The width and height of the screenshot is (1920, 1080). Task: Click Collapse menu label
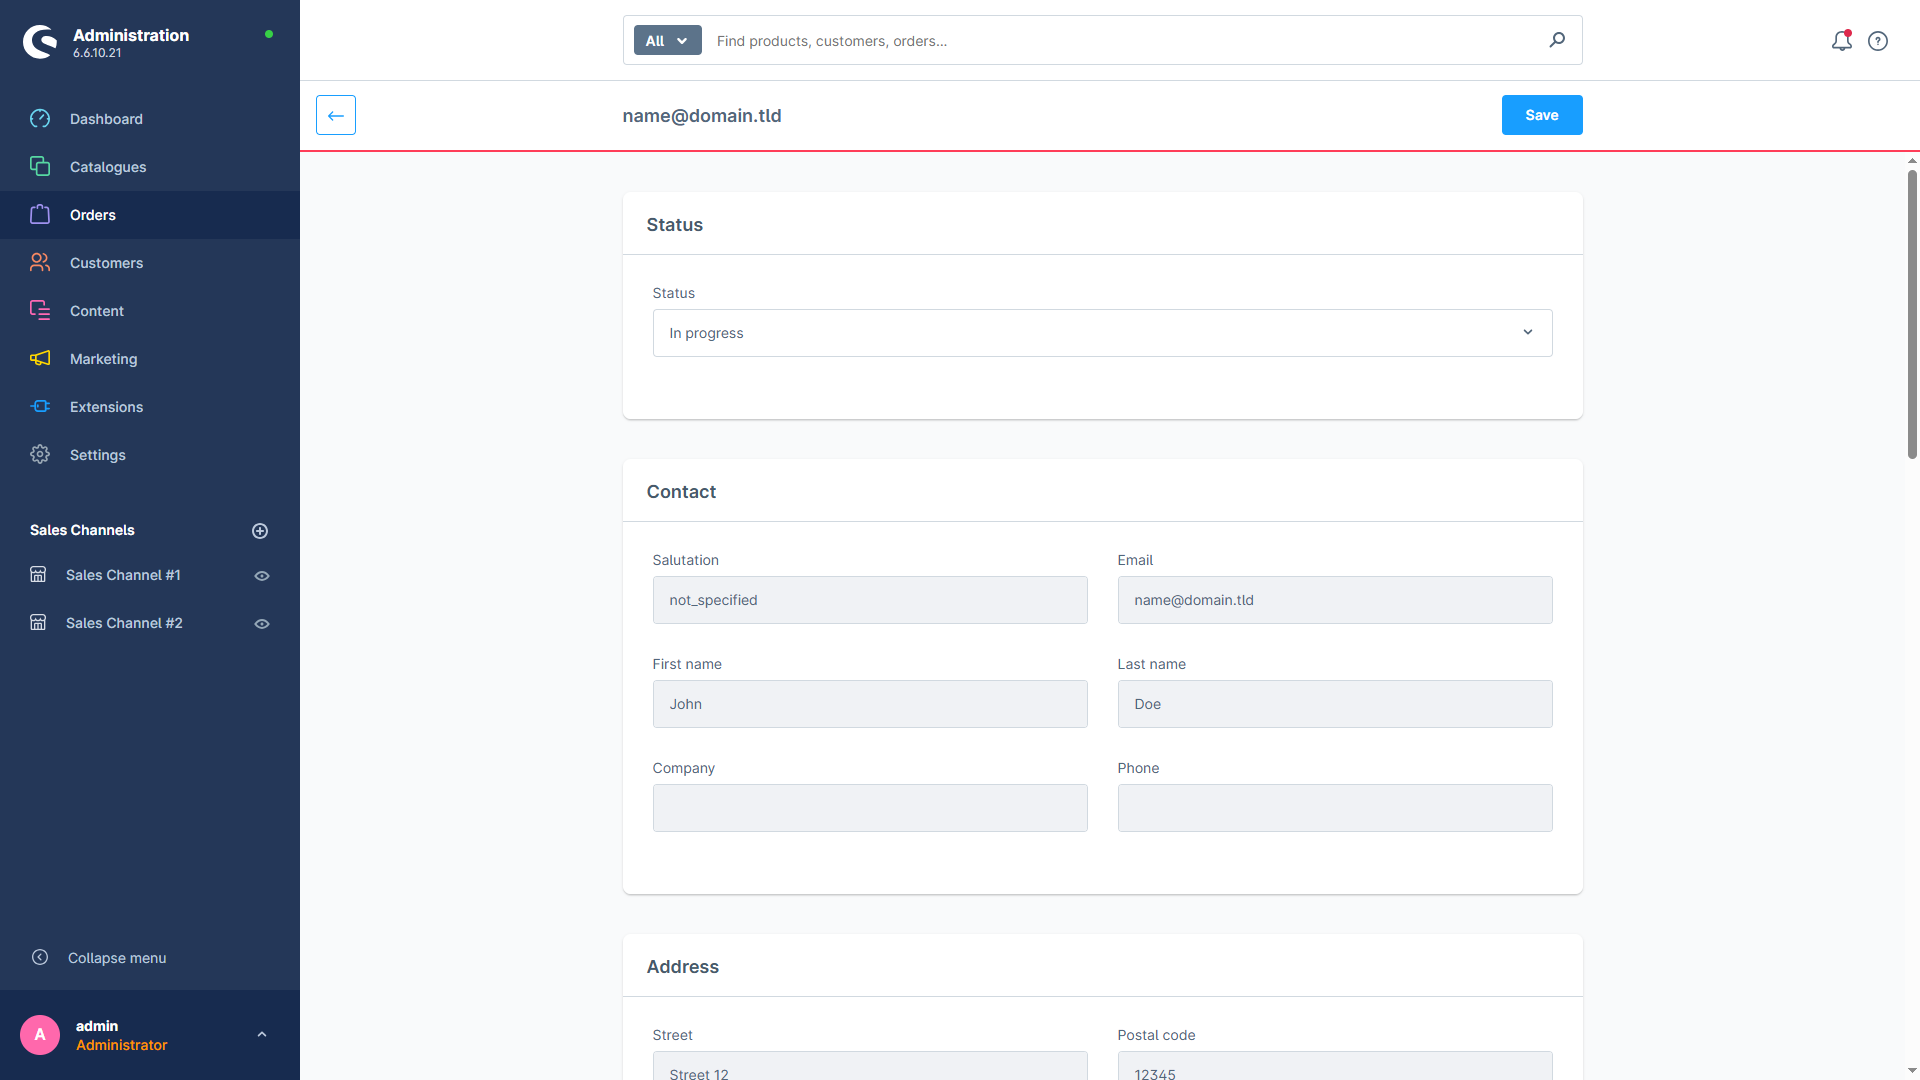(x=117, y=958)
